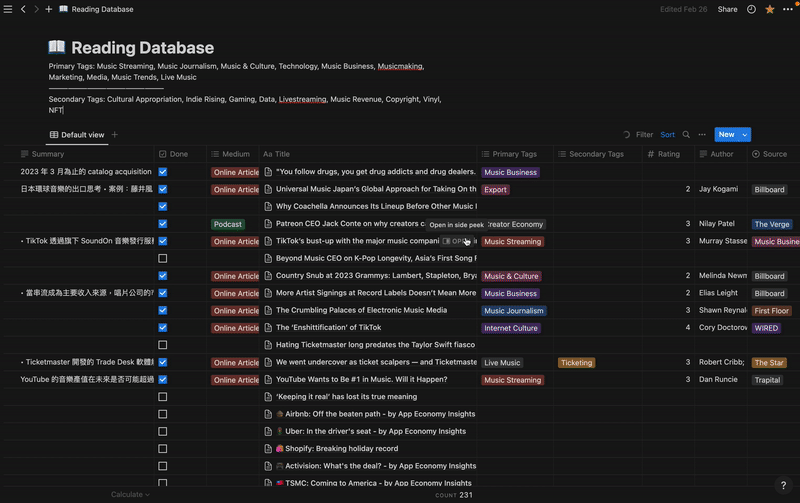Click page icon for Hating Ticketmaster row
800x503 pixels.
[268, 344]
